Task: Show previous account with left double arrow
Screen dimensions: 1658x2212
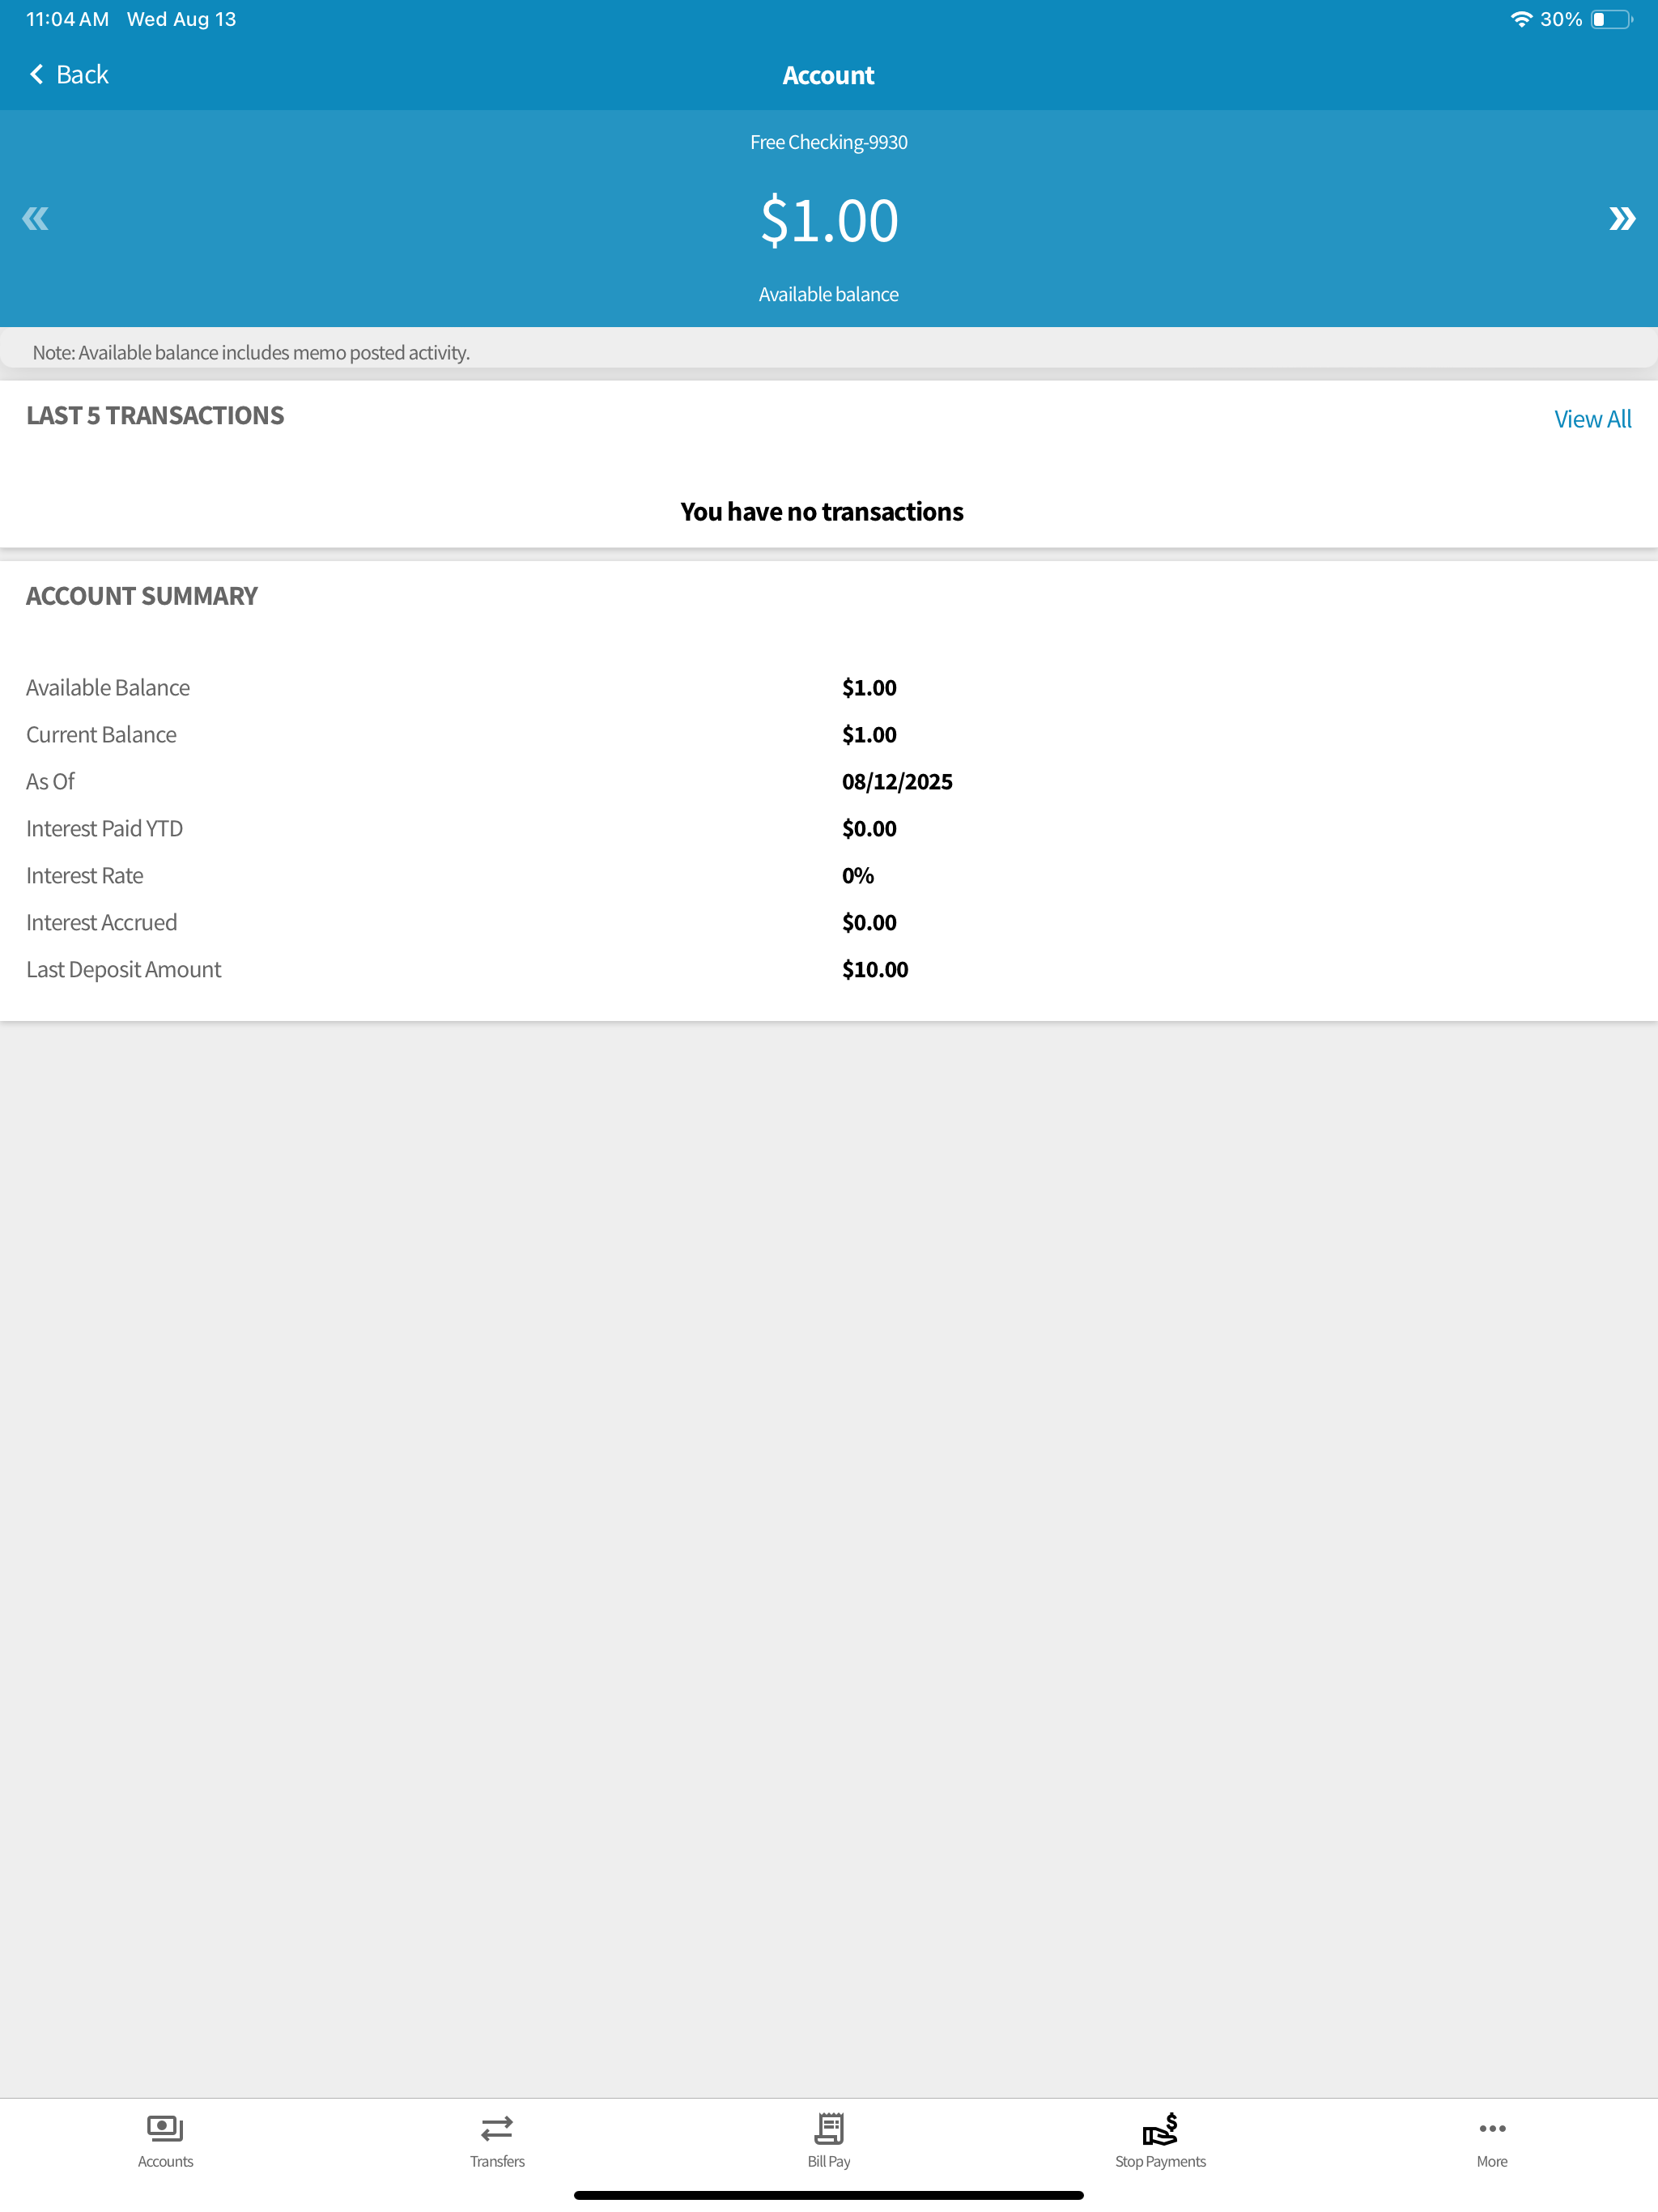Action: pos(35,219)
